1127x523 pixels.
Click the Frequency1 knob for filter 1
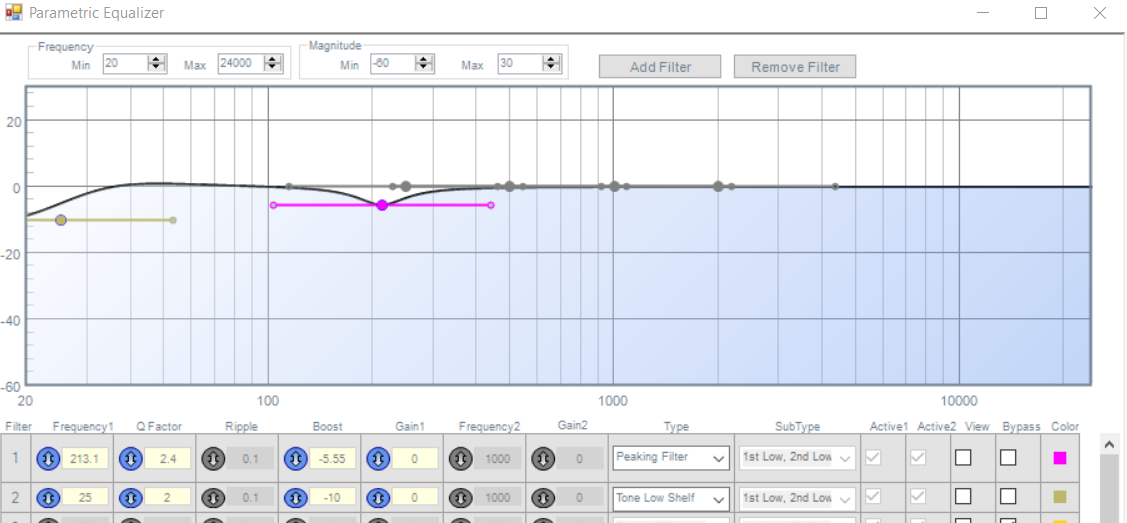pyautogui.click(x=47, y=458)
